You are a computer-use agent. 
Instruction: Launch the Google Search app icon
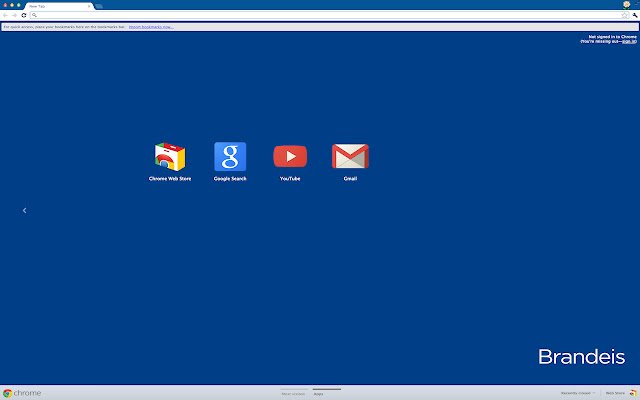pyautogui.click(x=230, y=156)
